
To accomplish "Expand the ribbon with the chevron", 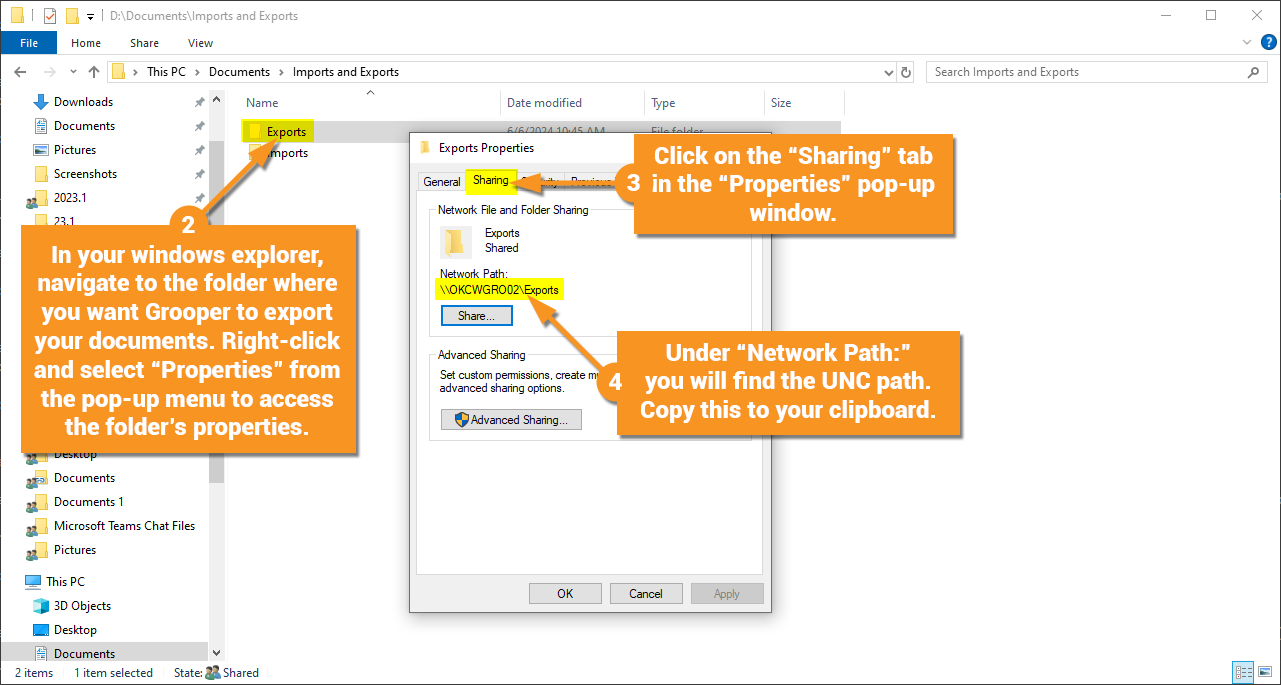I will [x=1246, y=43].
